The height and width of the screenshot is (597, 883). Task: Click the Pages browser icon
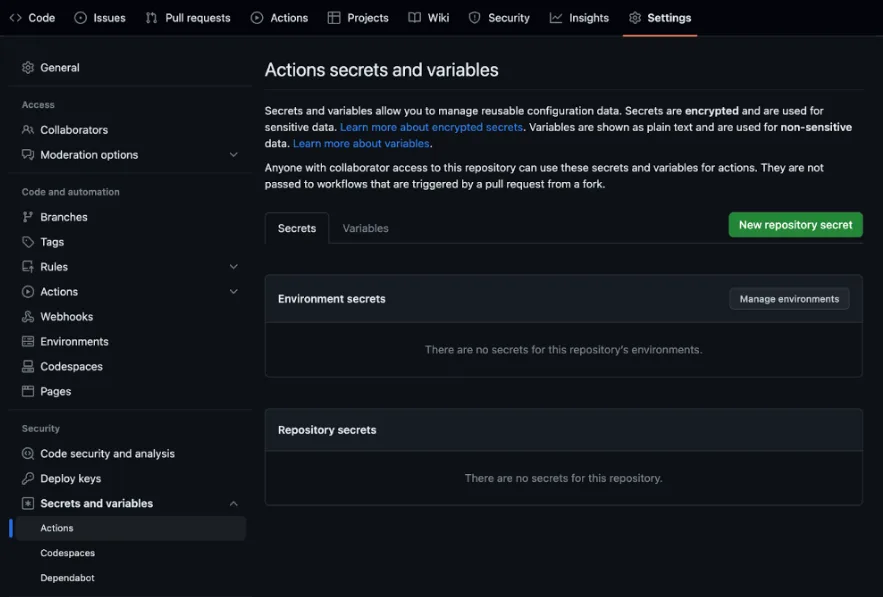pyautogui.click(x=28, y=391)
